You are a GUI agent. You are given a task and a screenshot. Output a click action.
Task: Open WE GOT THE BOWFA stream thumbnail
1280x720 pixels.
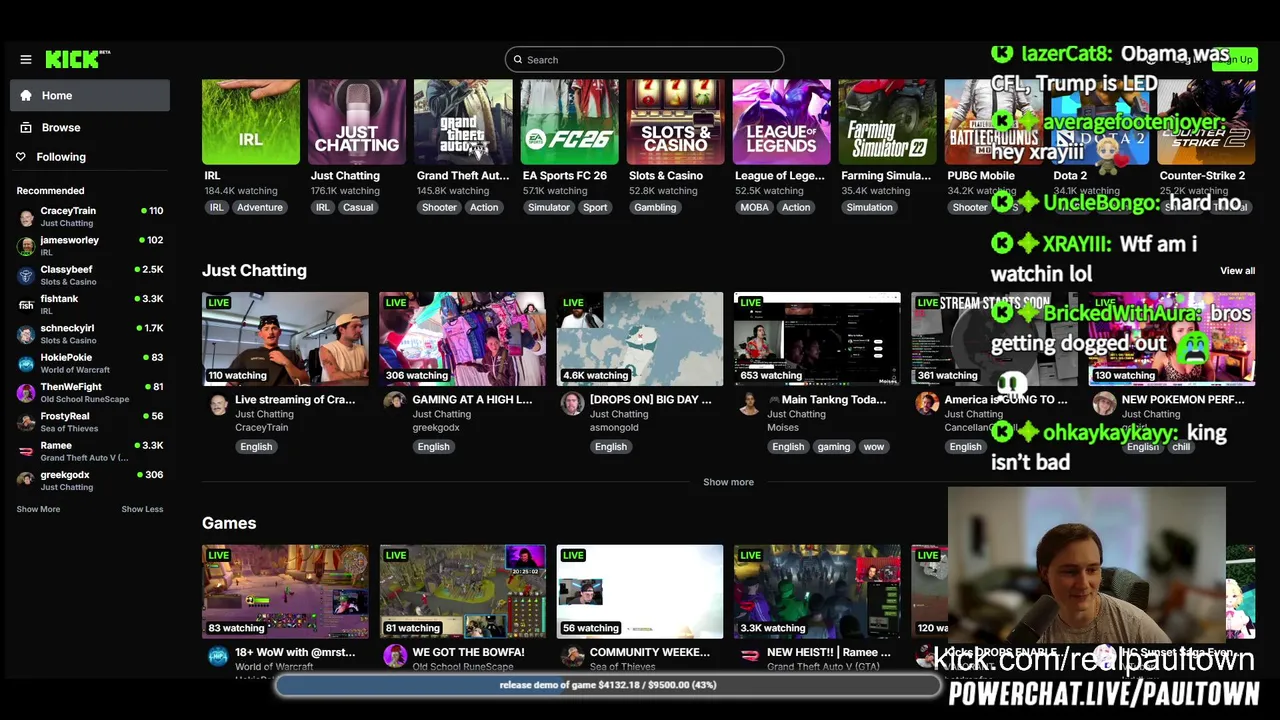tap(462, 592)
